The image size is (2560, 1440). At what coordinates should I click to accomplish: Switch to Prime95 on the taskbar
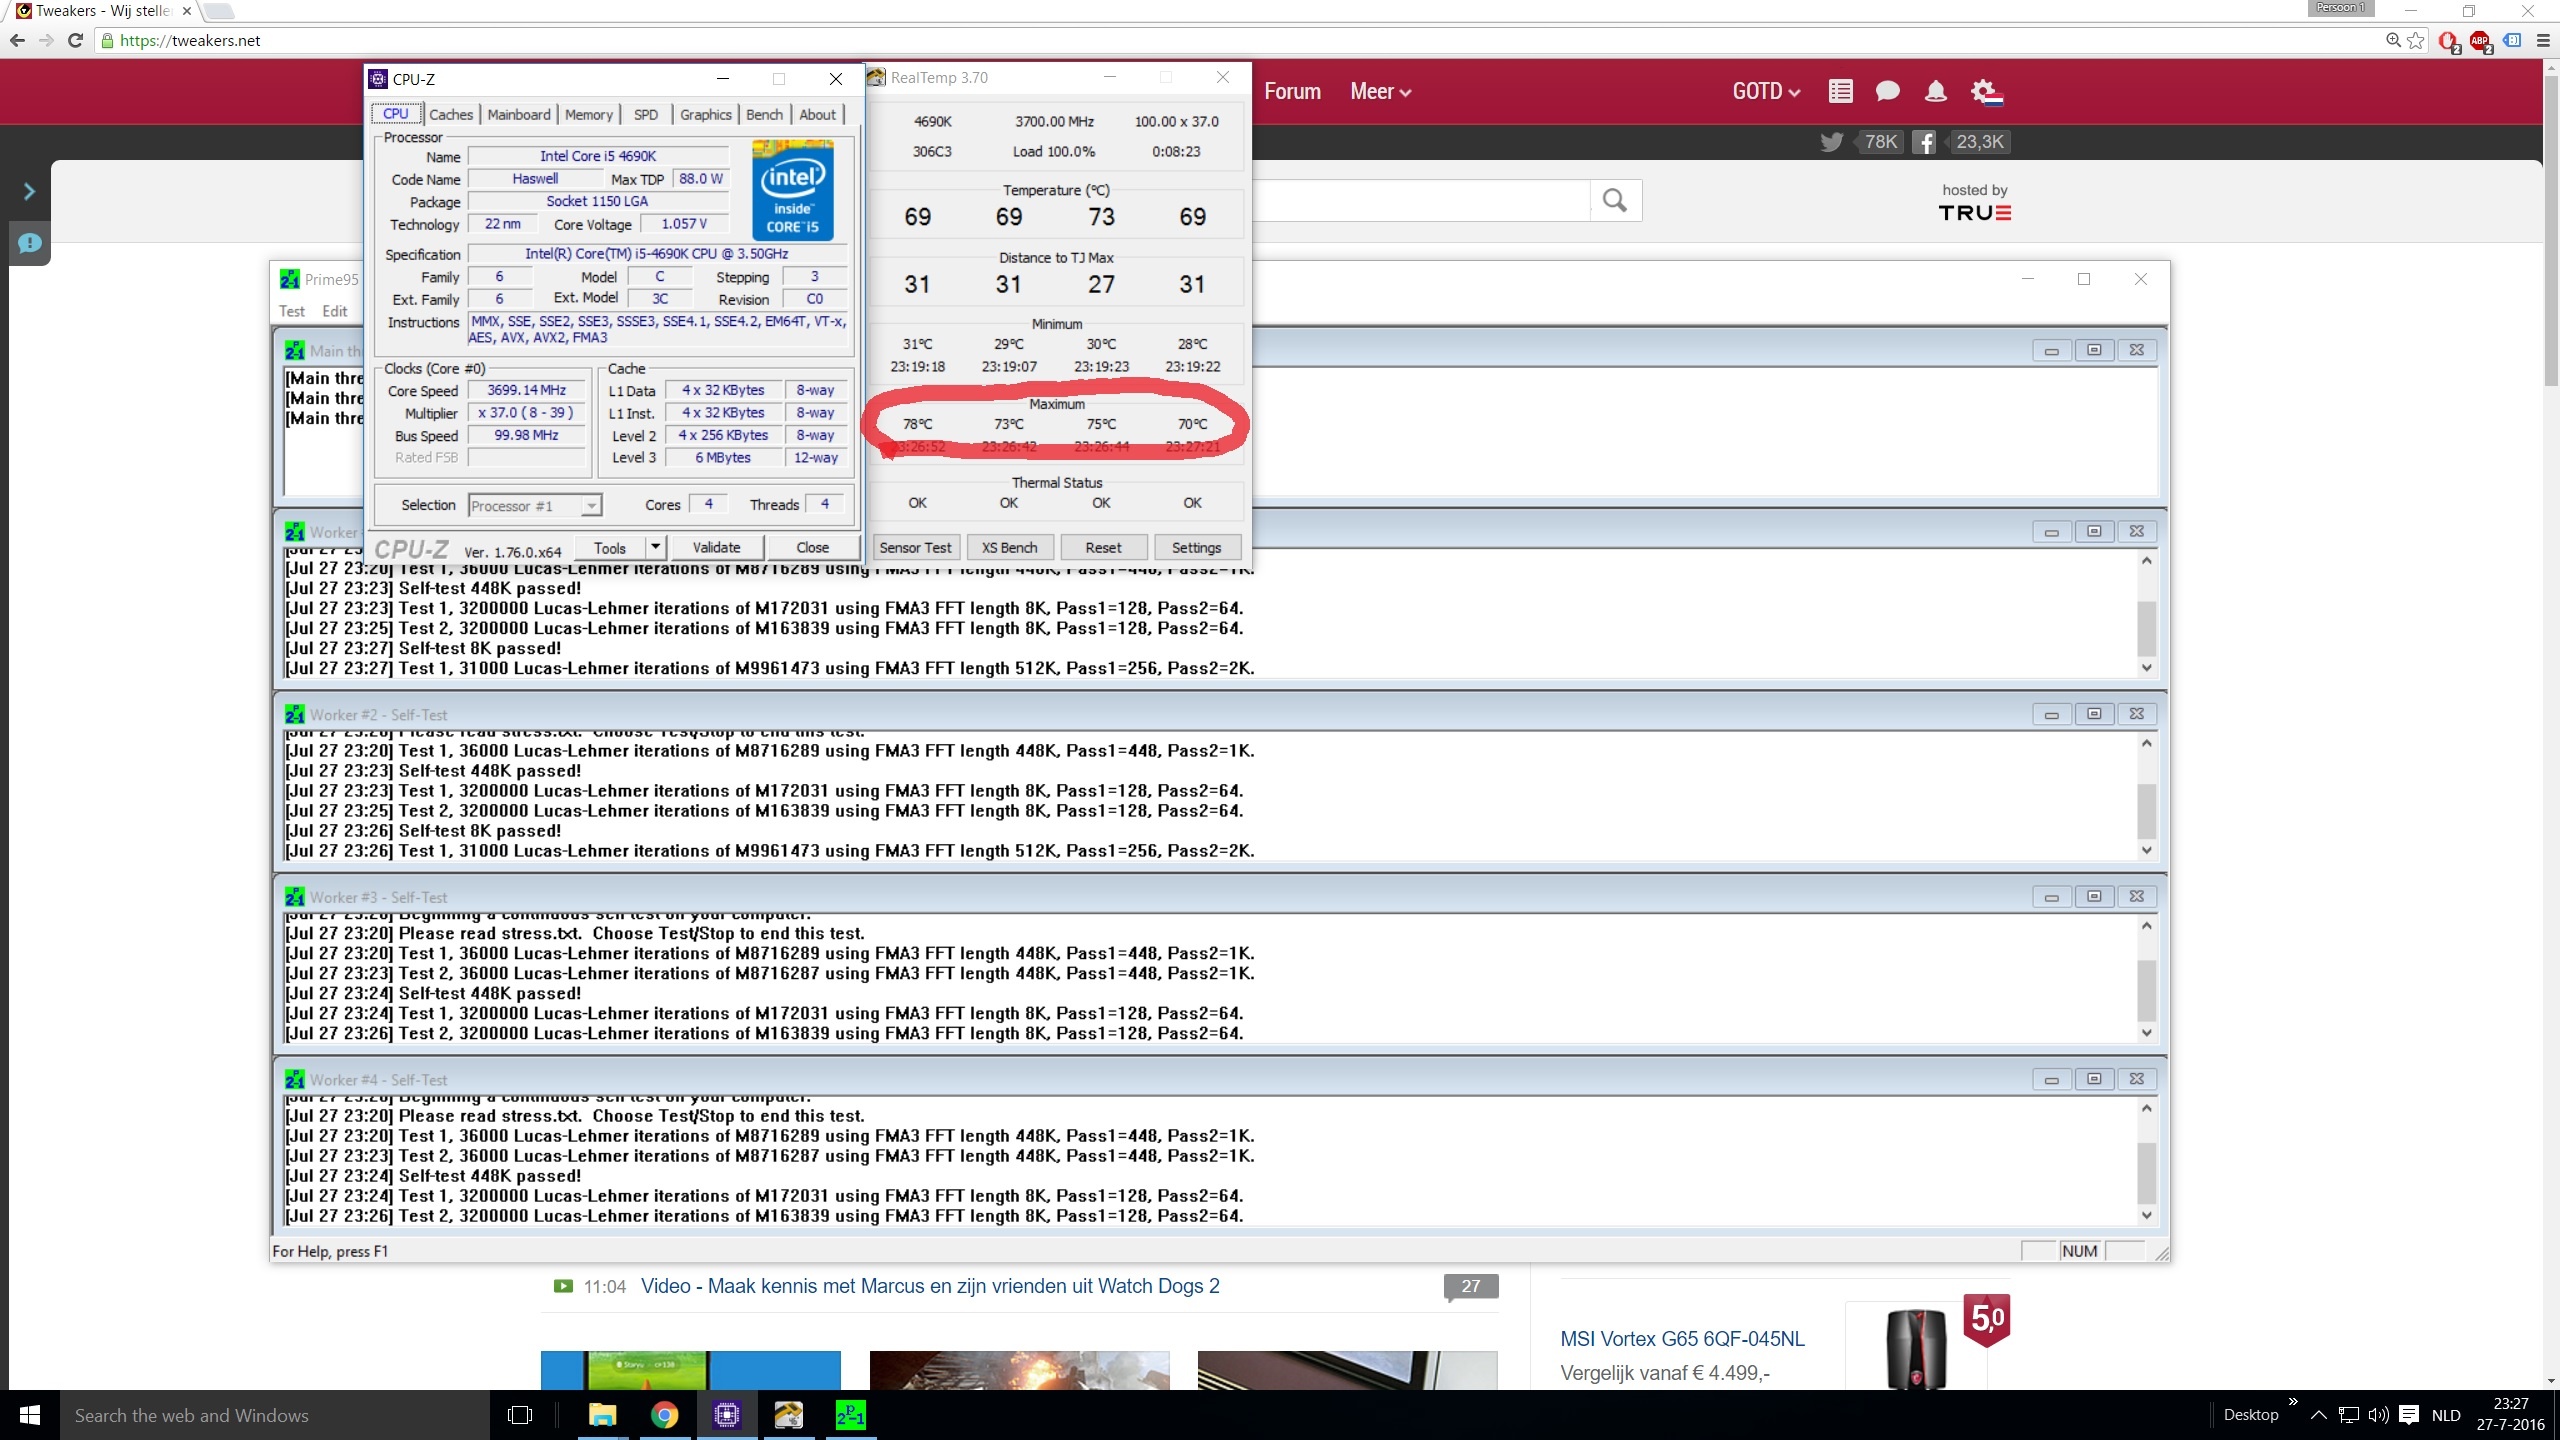(850, 1415)
